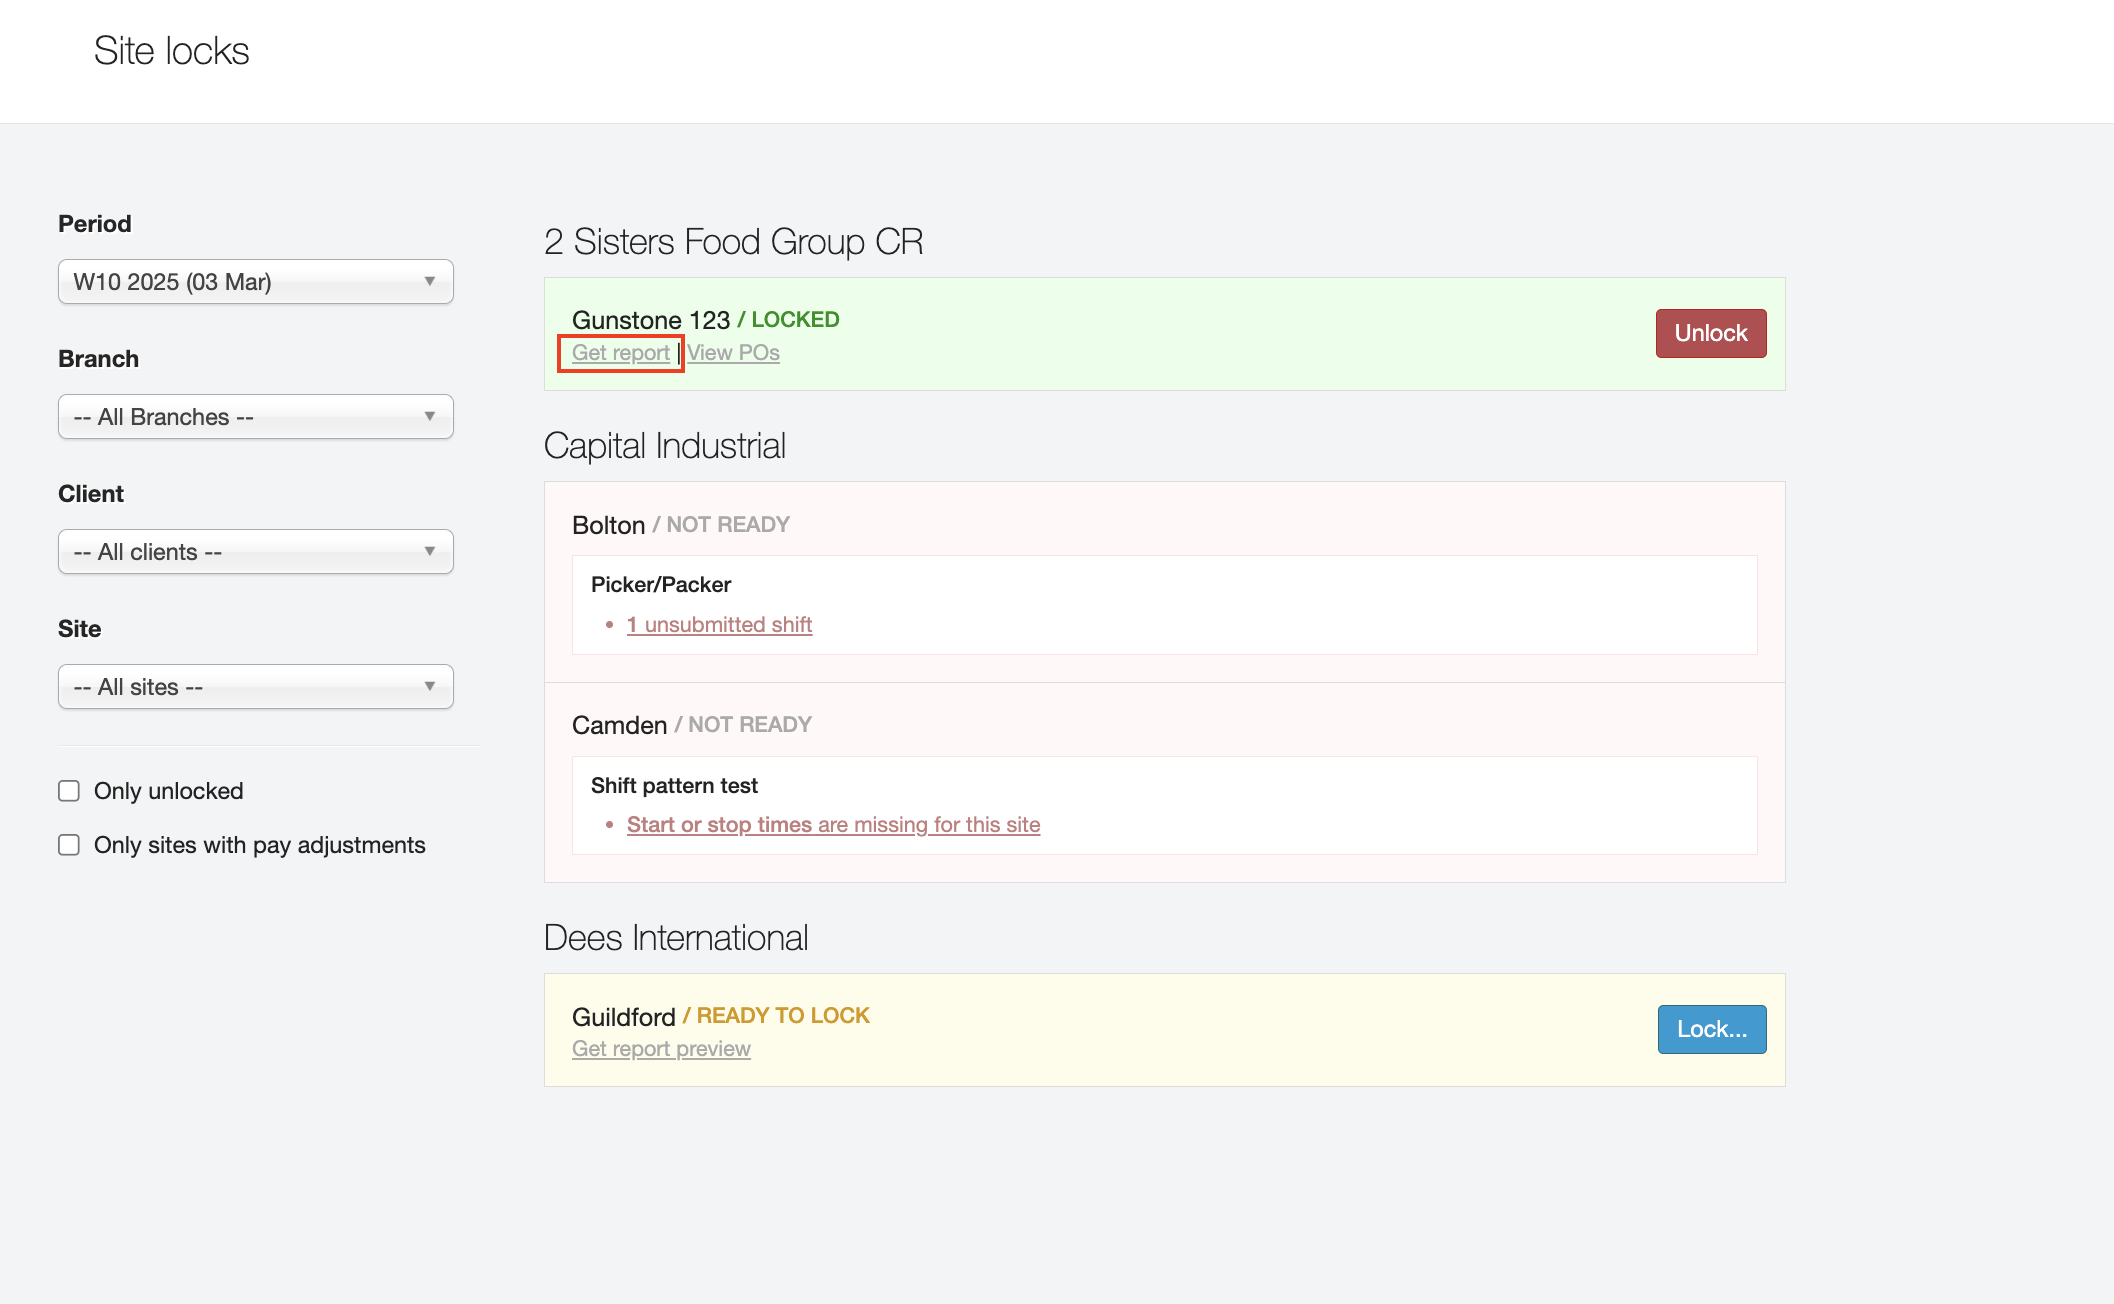Click the Branch dropdown arrow icon
The image size is (2114, 1304).
pos(430,416)
